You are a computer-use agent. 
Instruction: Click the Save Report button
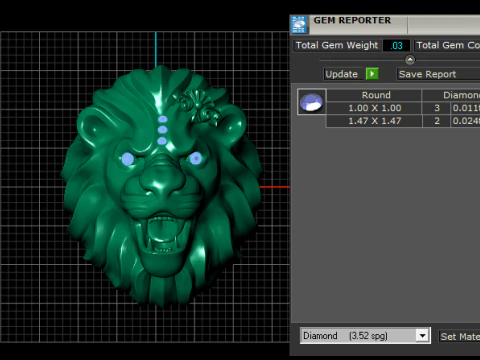pos(438,74)
